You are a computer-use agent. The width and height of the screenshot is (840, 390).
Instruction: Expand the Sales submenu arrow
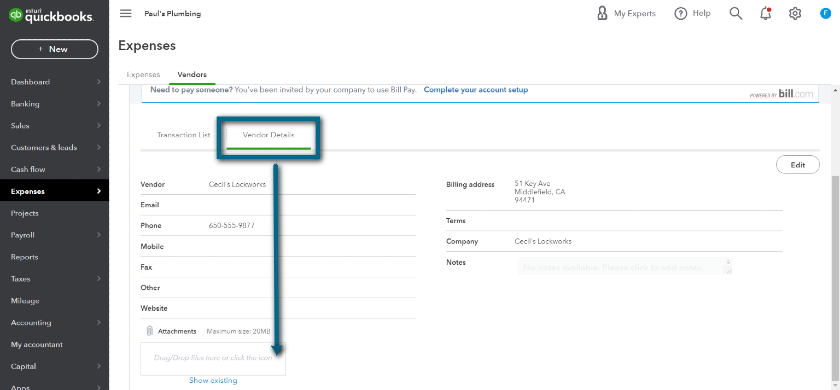tap(99, 126)
